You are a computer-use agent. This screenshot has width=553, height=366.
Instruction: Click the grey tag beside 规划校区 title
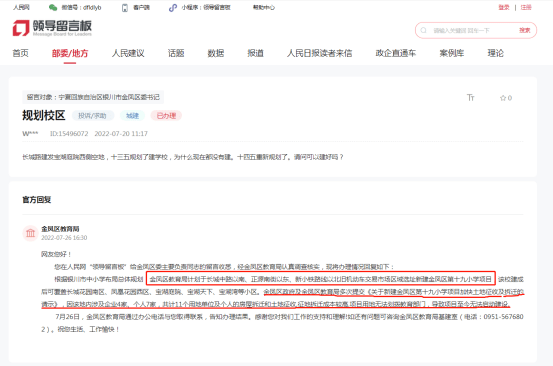tap(93, 116)
